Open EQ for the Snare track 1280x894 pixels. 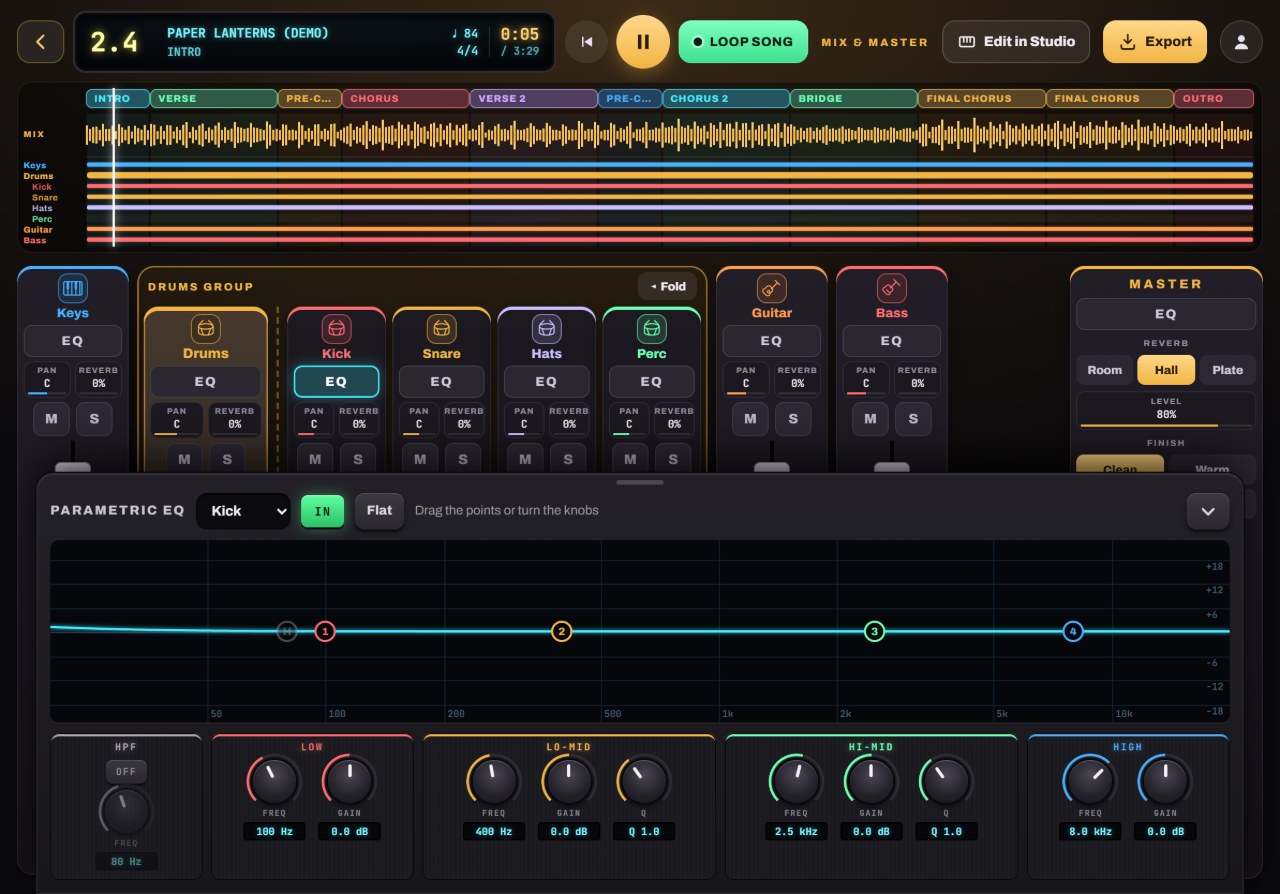click(441, 381)
